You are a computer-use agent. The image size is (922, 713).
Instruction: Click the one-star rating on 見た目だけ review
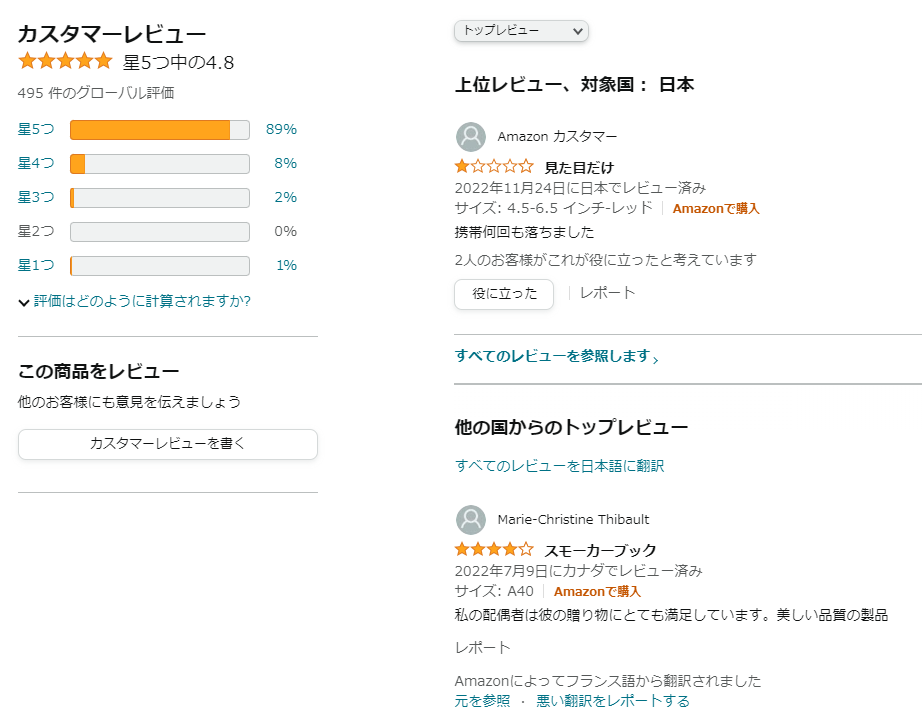[494, 167]
